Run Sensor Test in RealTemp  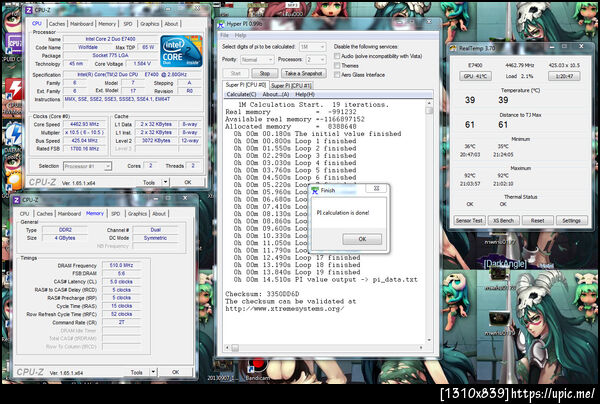click(469, 220)
